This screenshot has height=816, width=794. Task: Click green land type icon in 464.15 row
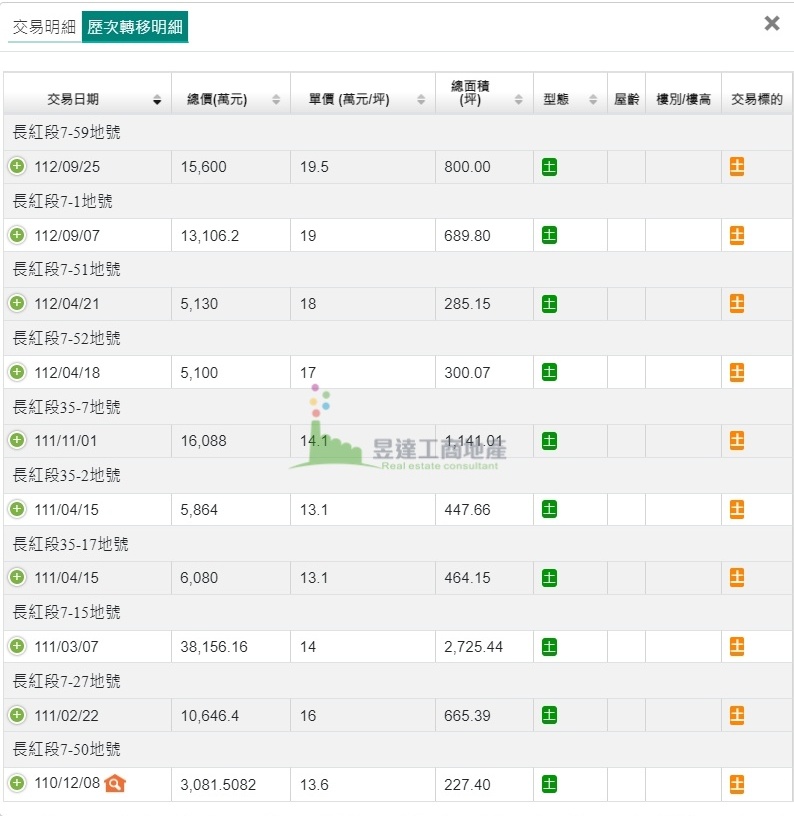coord(549,578)
